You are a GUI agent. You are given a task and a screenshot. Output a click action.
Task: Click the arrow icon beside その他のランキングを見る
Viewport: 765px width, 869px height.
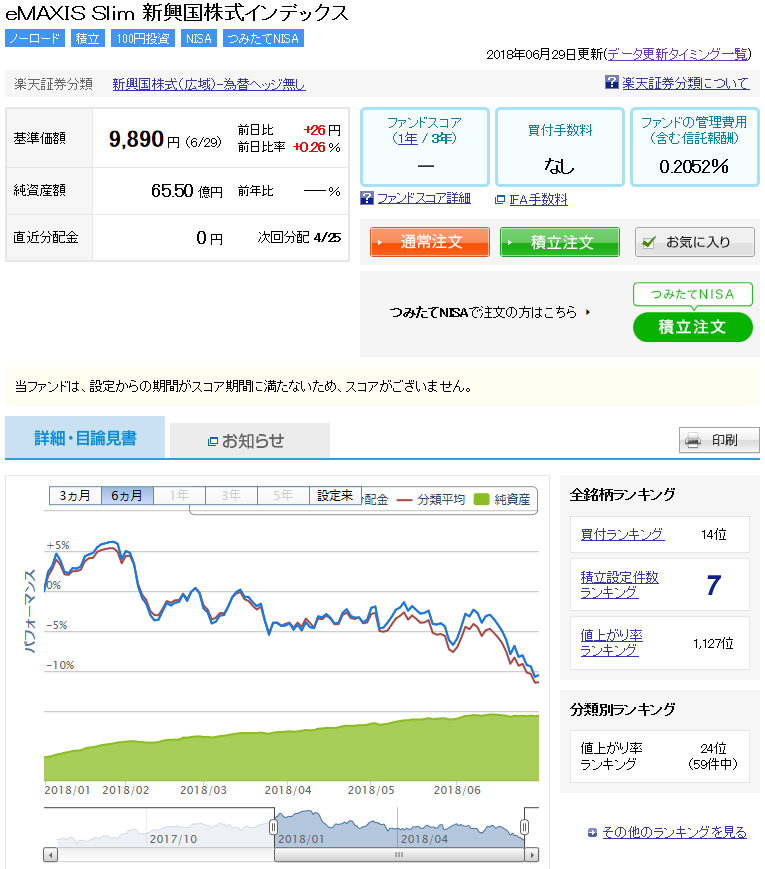click(x=592, y=832)
